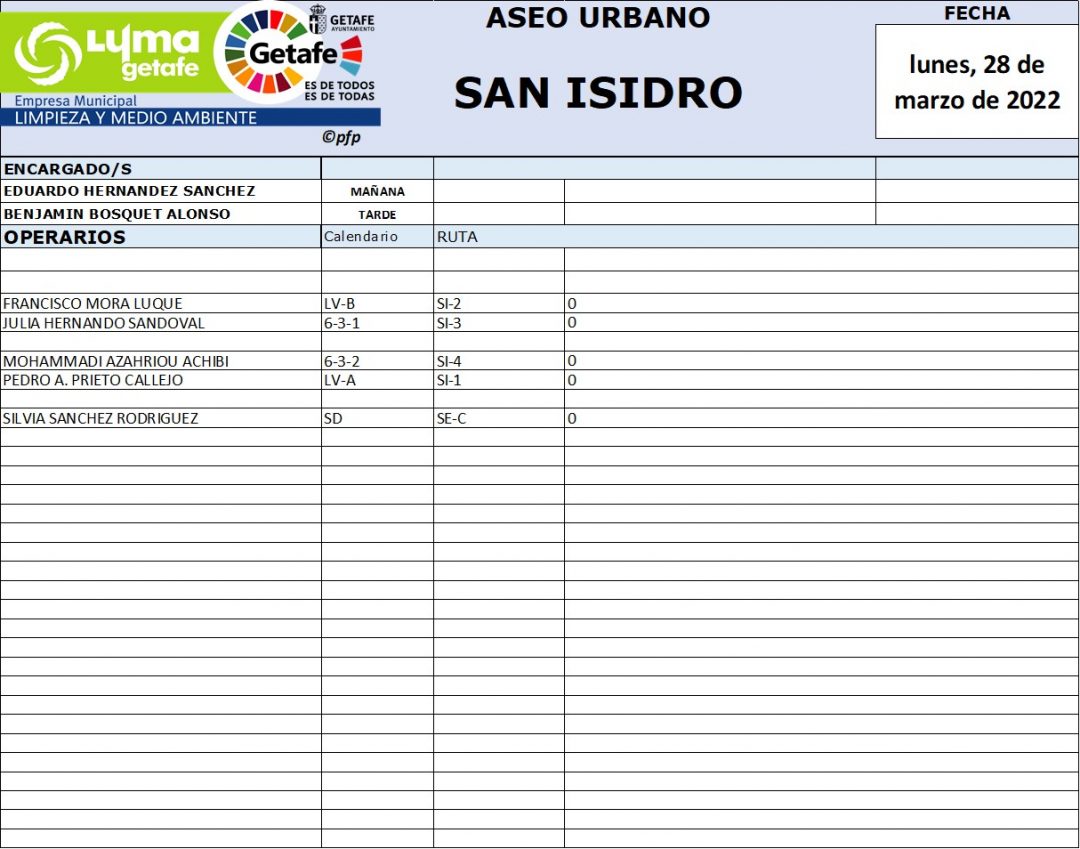Select the ASEO URBANO heading
The height and width of the screenshot is (849, 1080).
pyautogui.click(x=598, y=18)
